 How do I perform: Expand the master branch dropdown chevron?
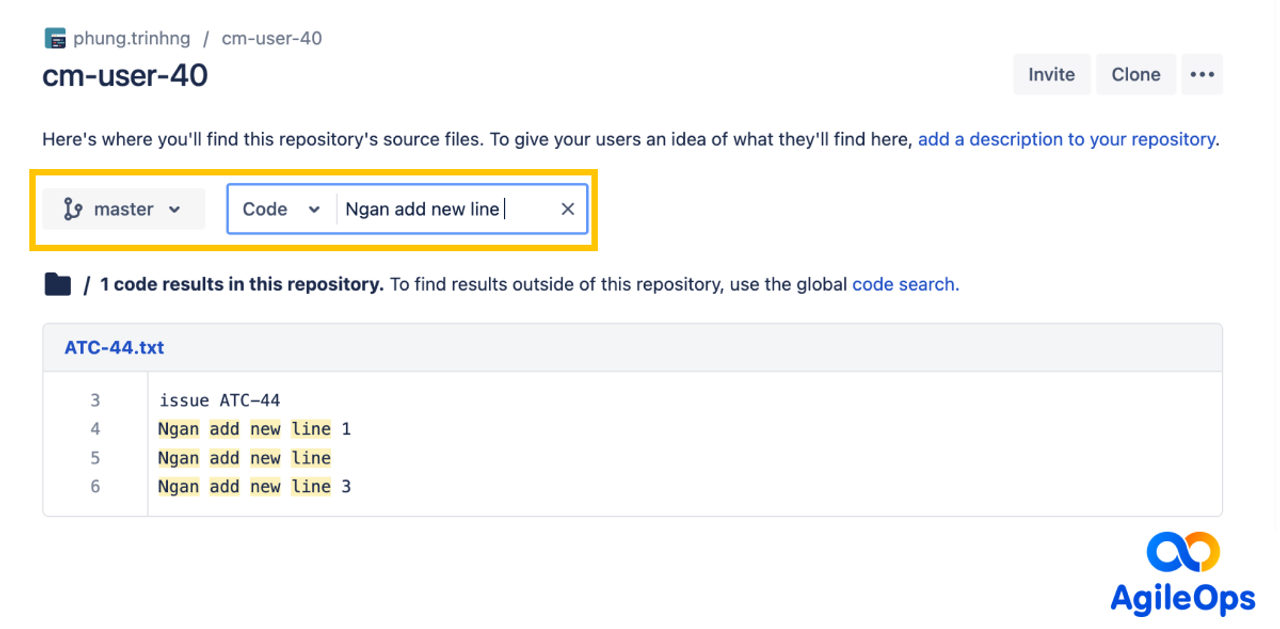coord(175,209)
